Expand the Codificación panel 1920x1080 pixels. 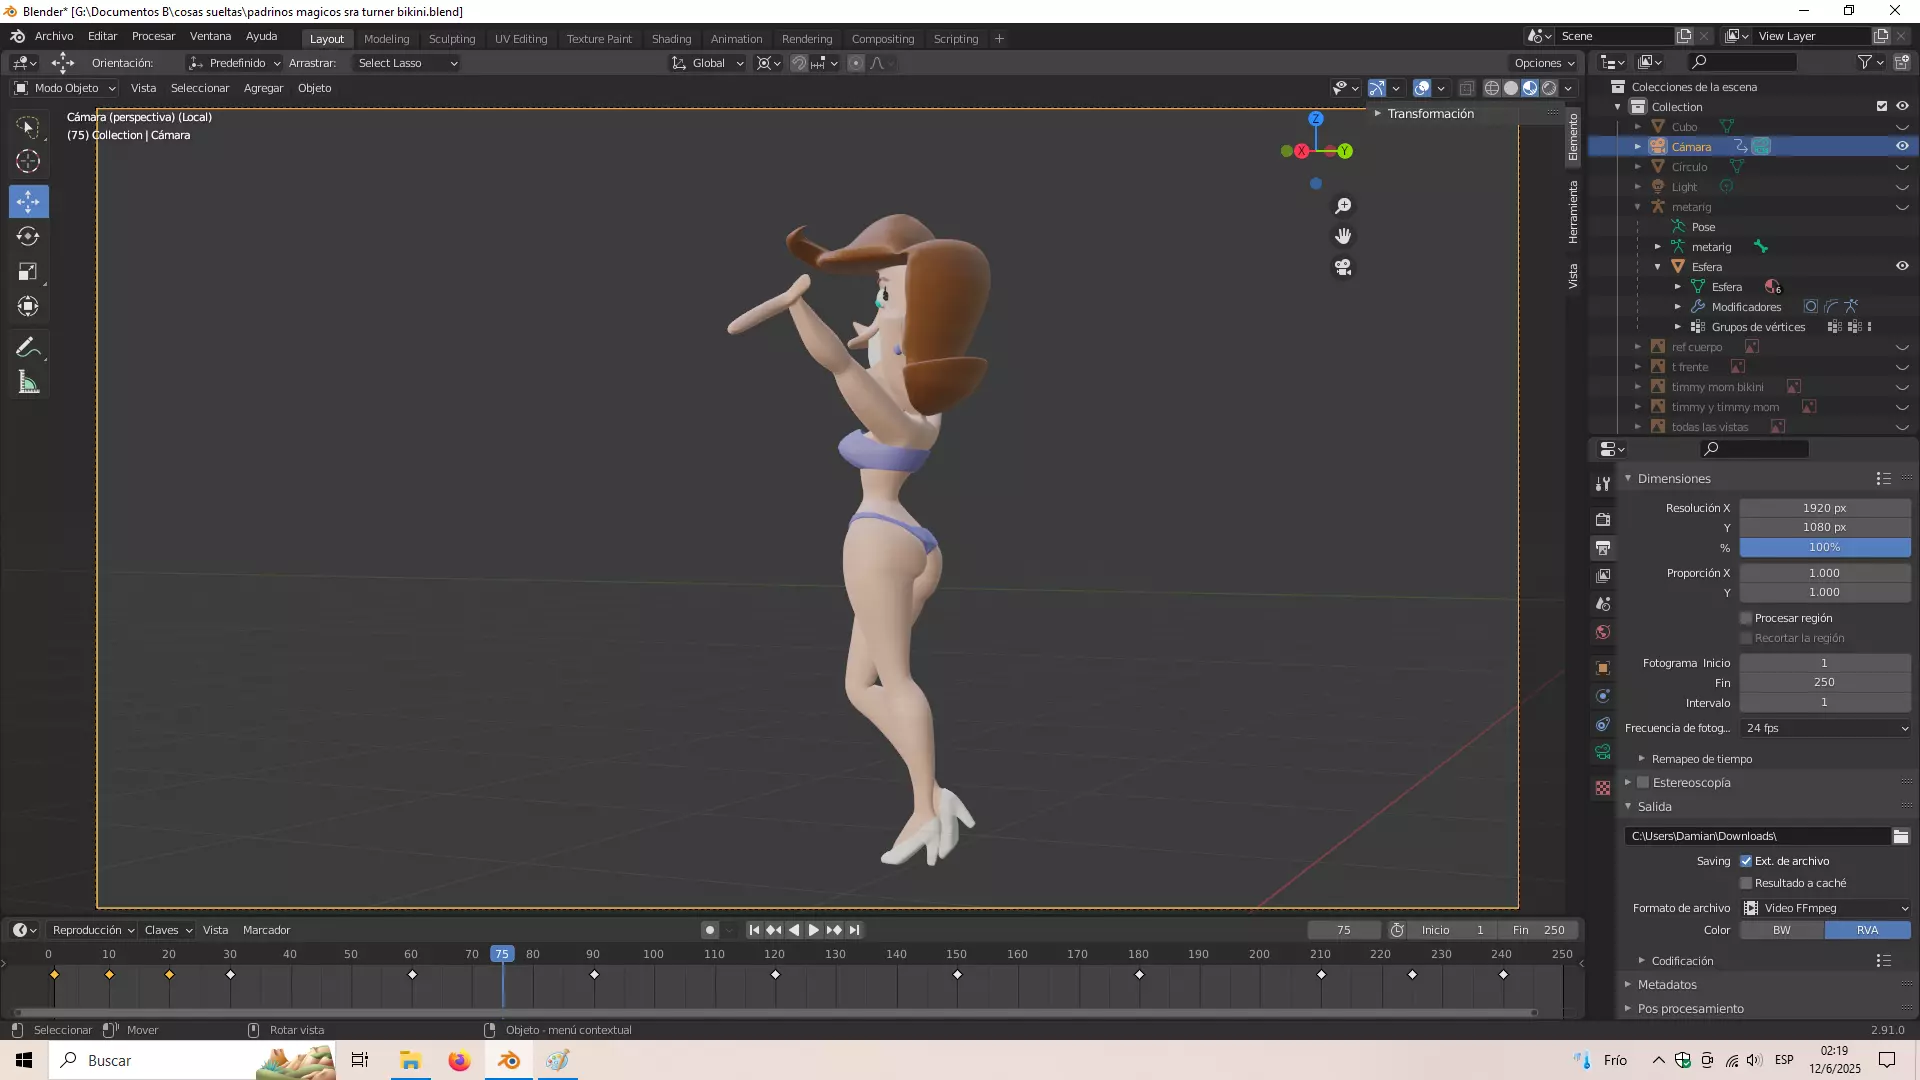[1683, 961]
